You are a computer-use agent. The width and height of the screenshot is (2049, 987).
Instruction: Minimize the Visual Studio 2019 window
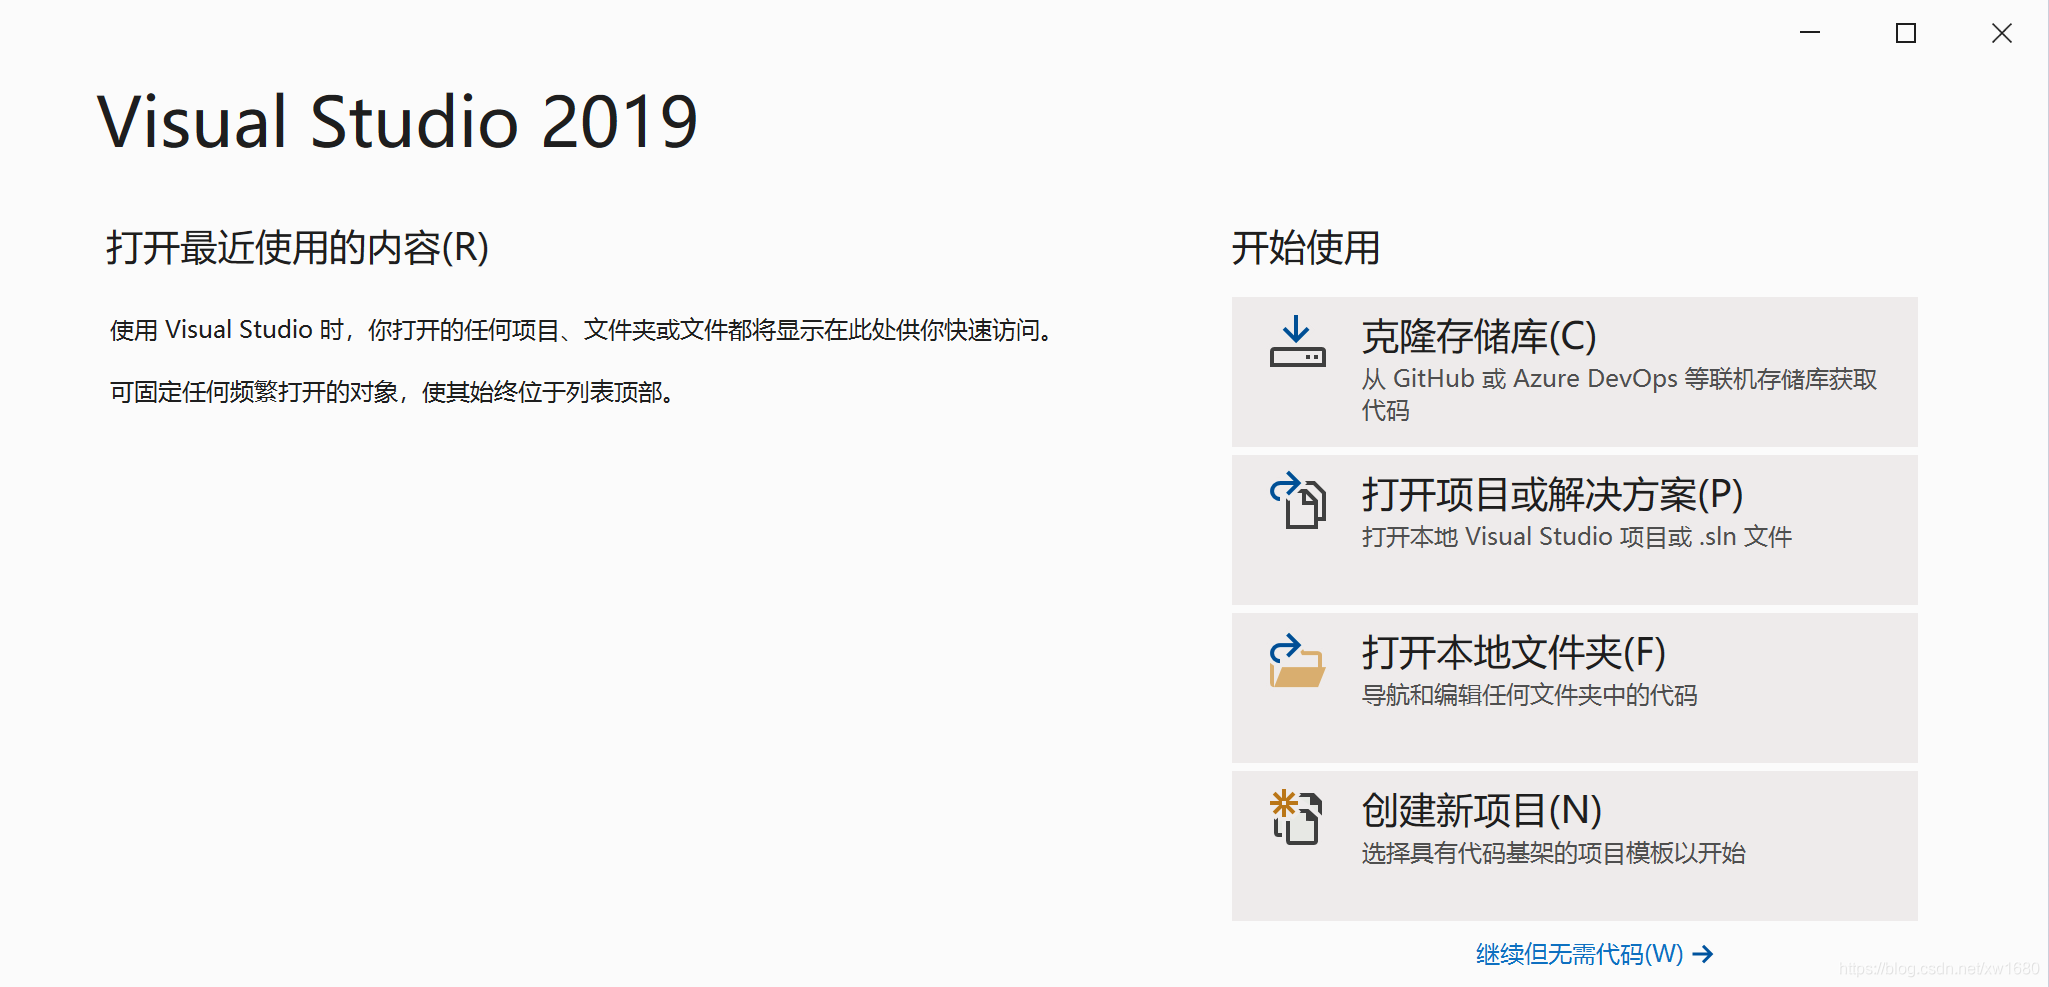point(1810,33)
